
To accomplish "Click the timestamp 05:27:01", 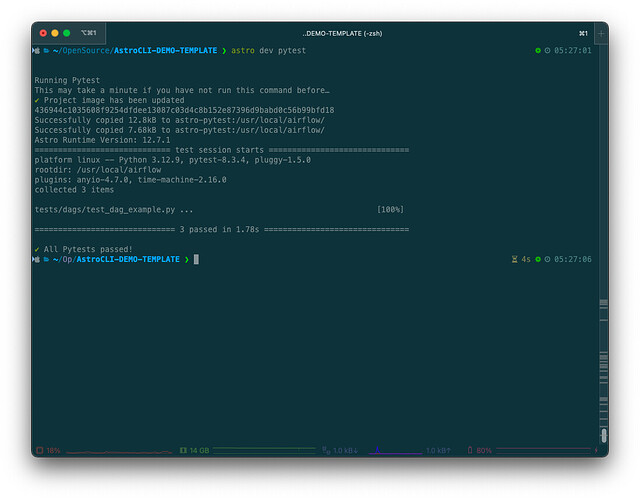I will coord(573,51).
